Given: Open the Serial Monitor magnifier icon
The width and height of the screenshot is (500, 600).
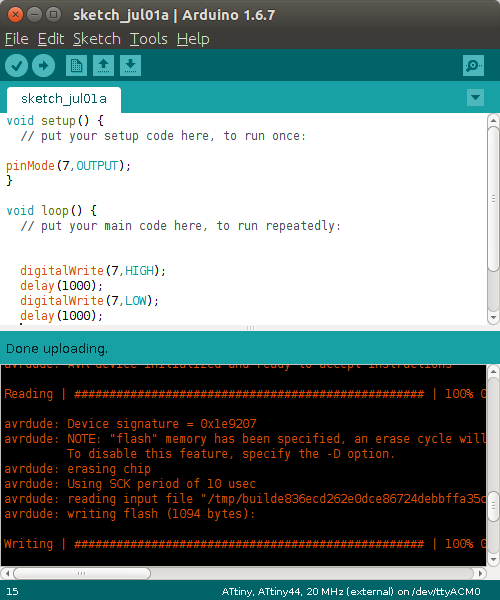Looking at the screenshot, I should (473, 65).
